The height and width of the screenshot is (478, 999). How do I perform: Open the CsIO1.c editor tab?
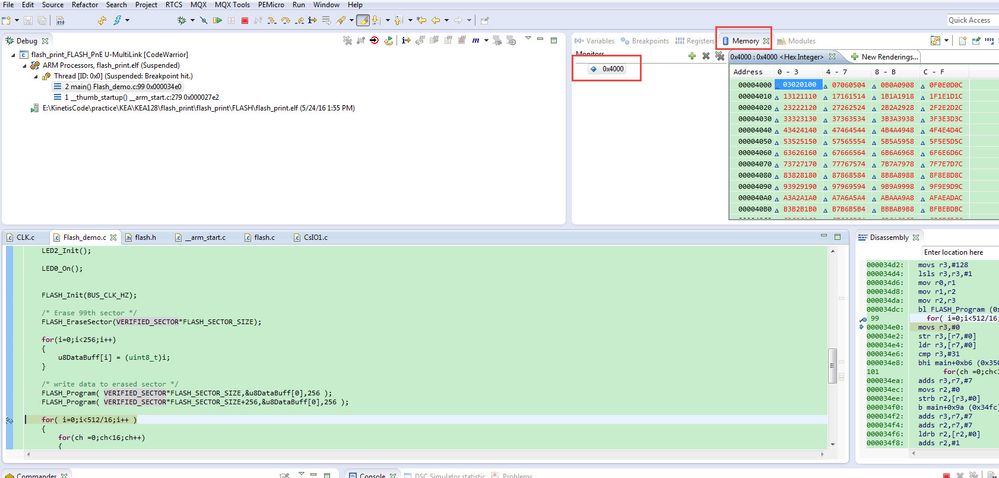point(312,237)
